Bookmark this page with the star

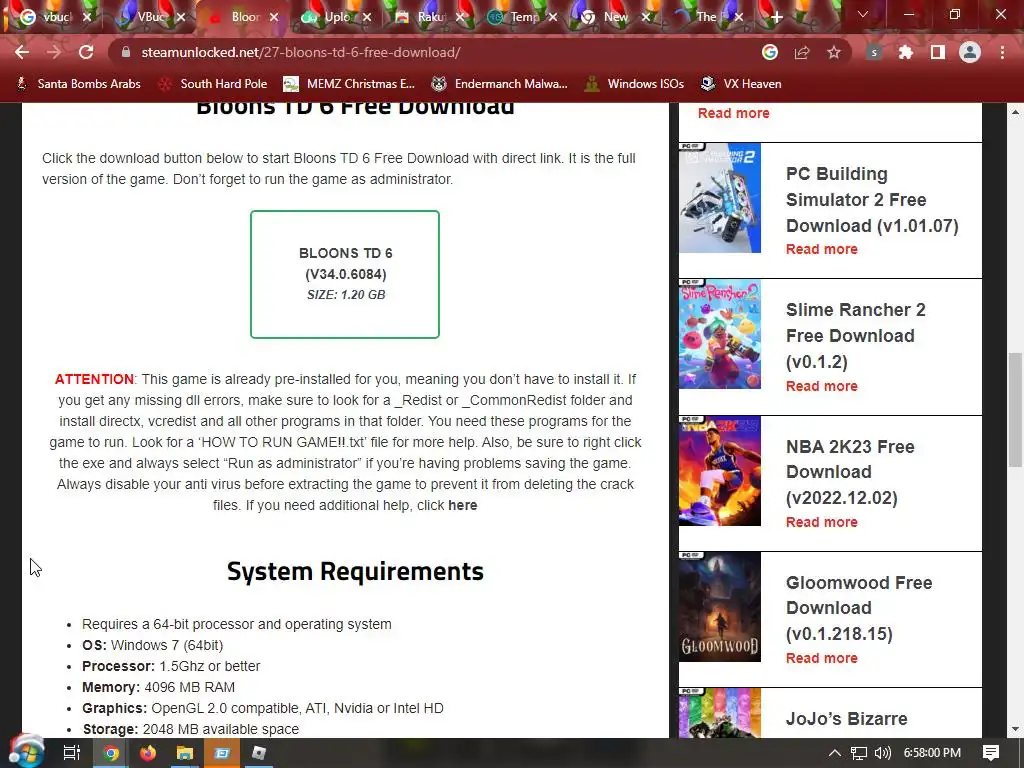pos(834,52)
